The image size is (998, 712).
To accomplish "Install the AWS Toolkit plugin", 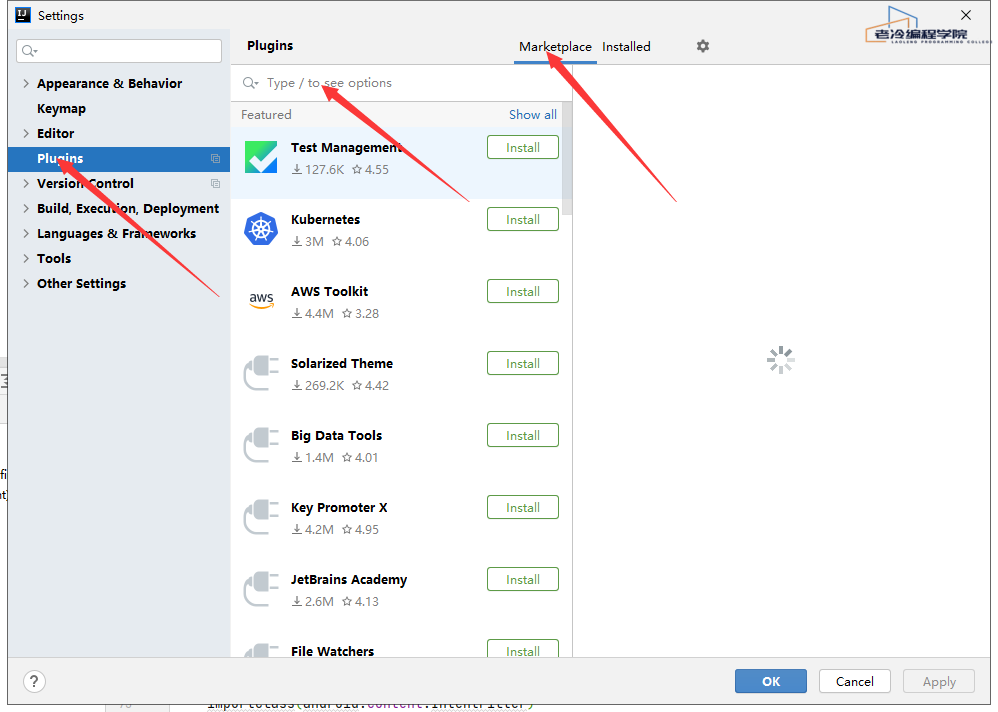I will [x=523, y=291].
